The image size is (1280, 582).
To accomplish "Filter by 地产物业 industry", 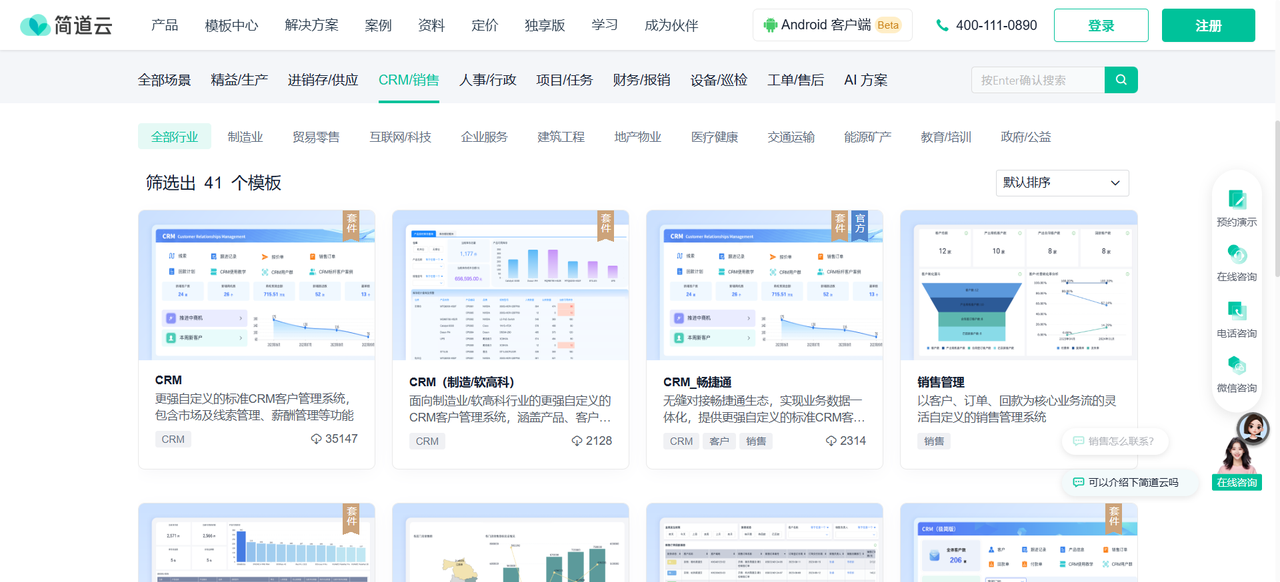I will tap(638, 137).
